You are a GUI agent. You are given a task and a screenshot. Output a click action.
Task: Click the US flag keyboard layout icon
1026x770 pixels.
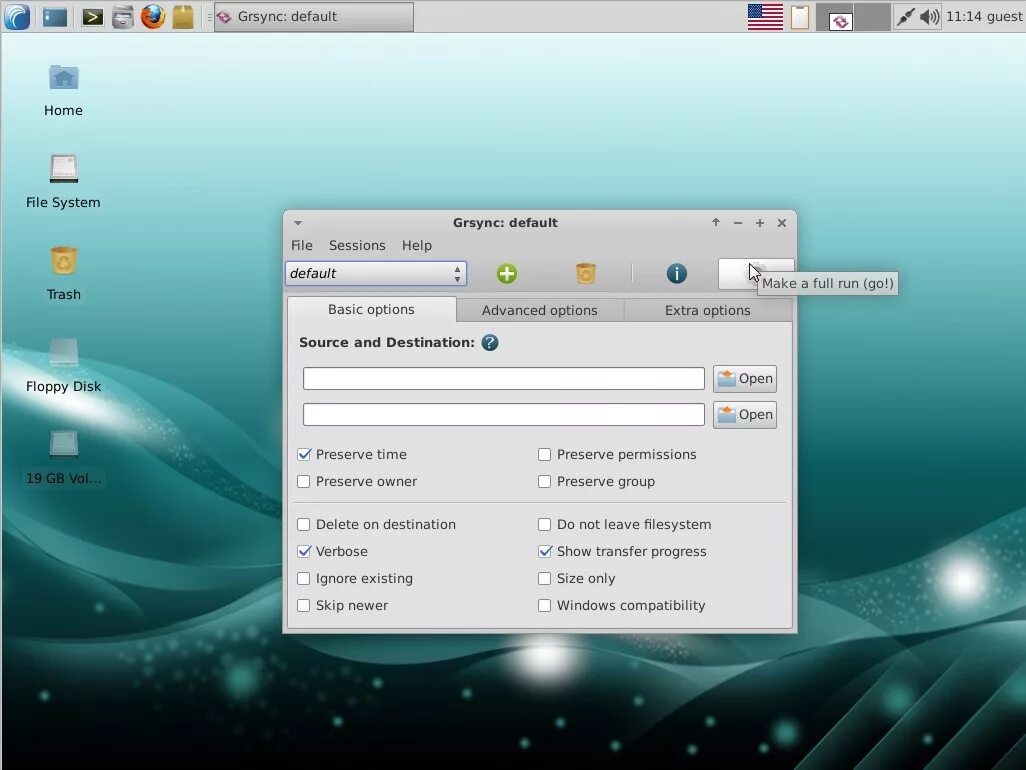point(765,16)
